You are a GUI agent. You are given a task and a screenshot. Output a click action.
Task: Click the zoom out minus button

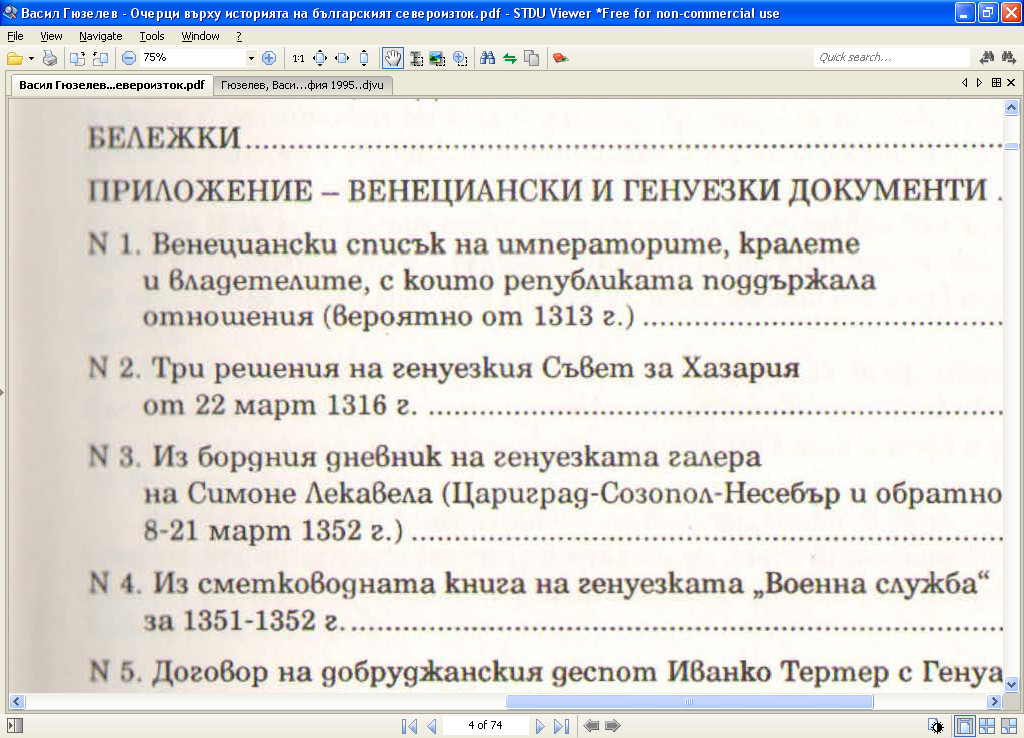[129, 58]
